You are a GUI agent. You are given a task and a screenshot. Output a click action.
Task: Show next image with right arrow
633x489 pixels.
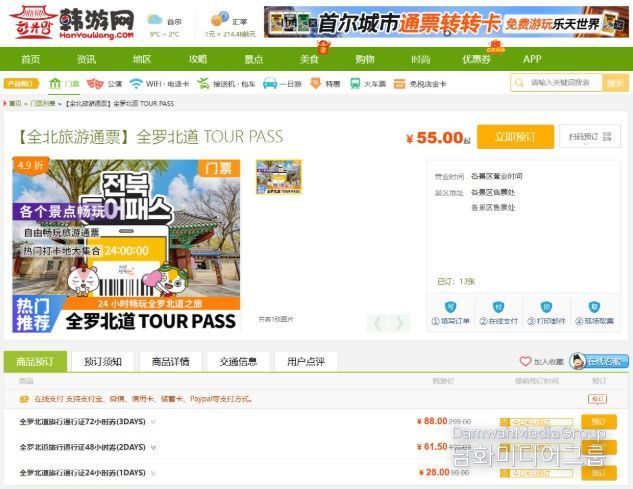pos(400,323)
